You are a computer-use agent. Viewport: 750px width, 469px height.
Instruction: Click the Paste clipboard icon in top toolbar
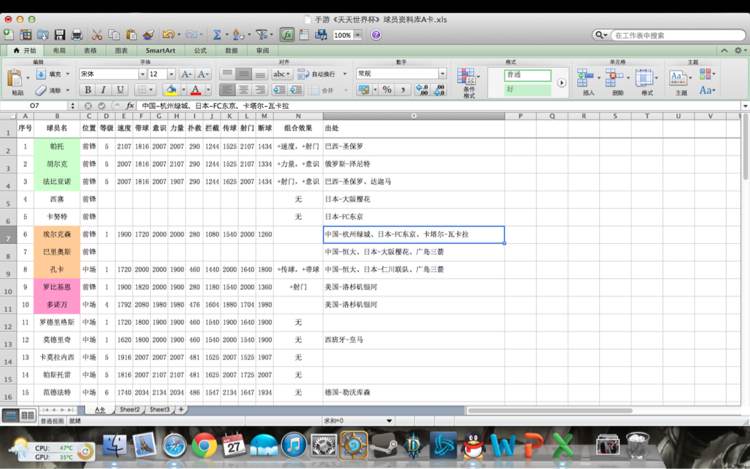point(131,35)
